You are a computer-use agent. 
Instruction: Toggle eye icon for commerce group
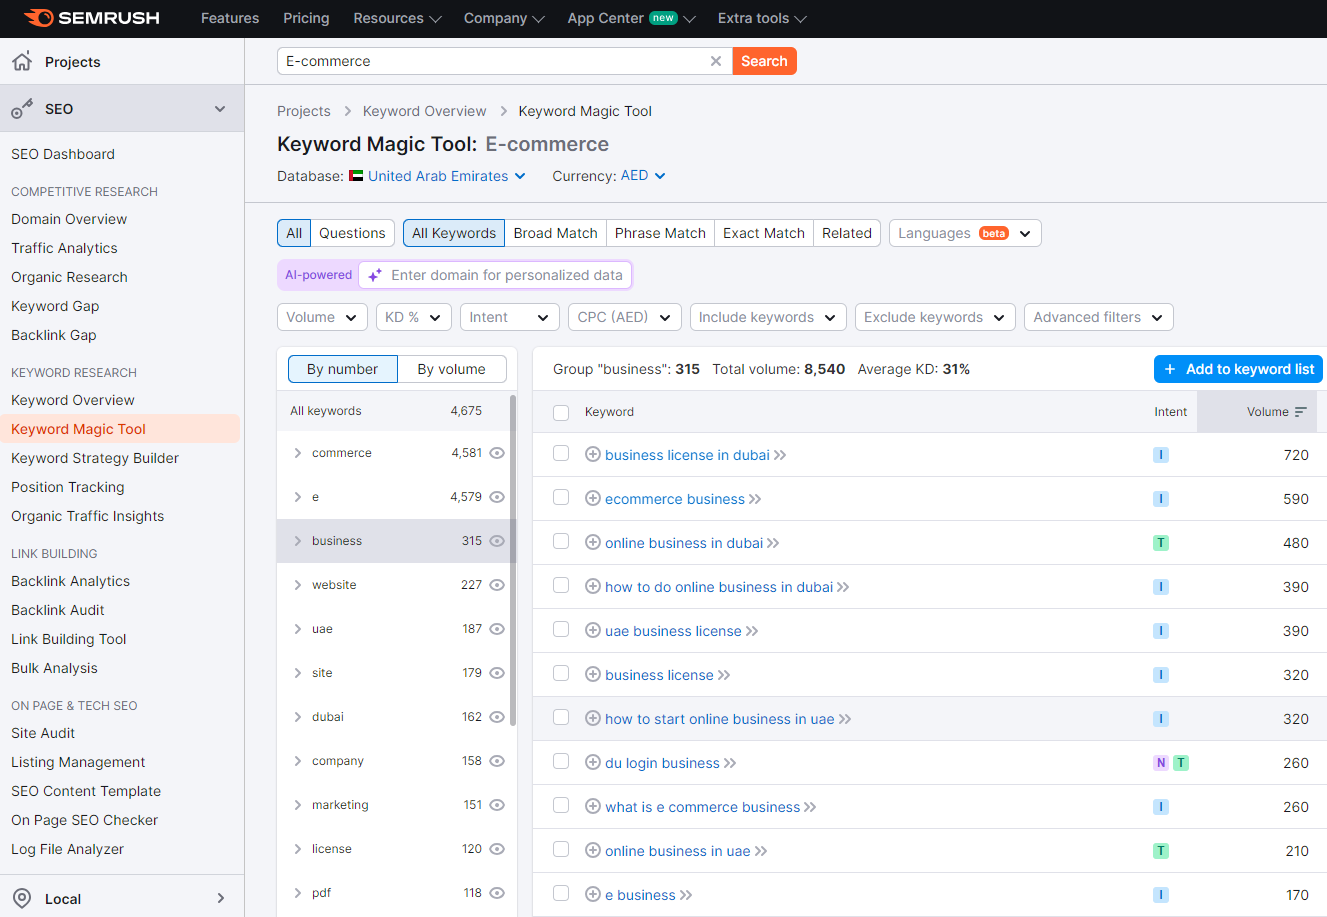[497, 453]
